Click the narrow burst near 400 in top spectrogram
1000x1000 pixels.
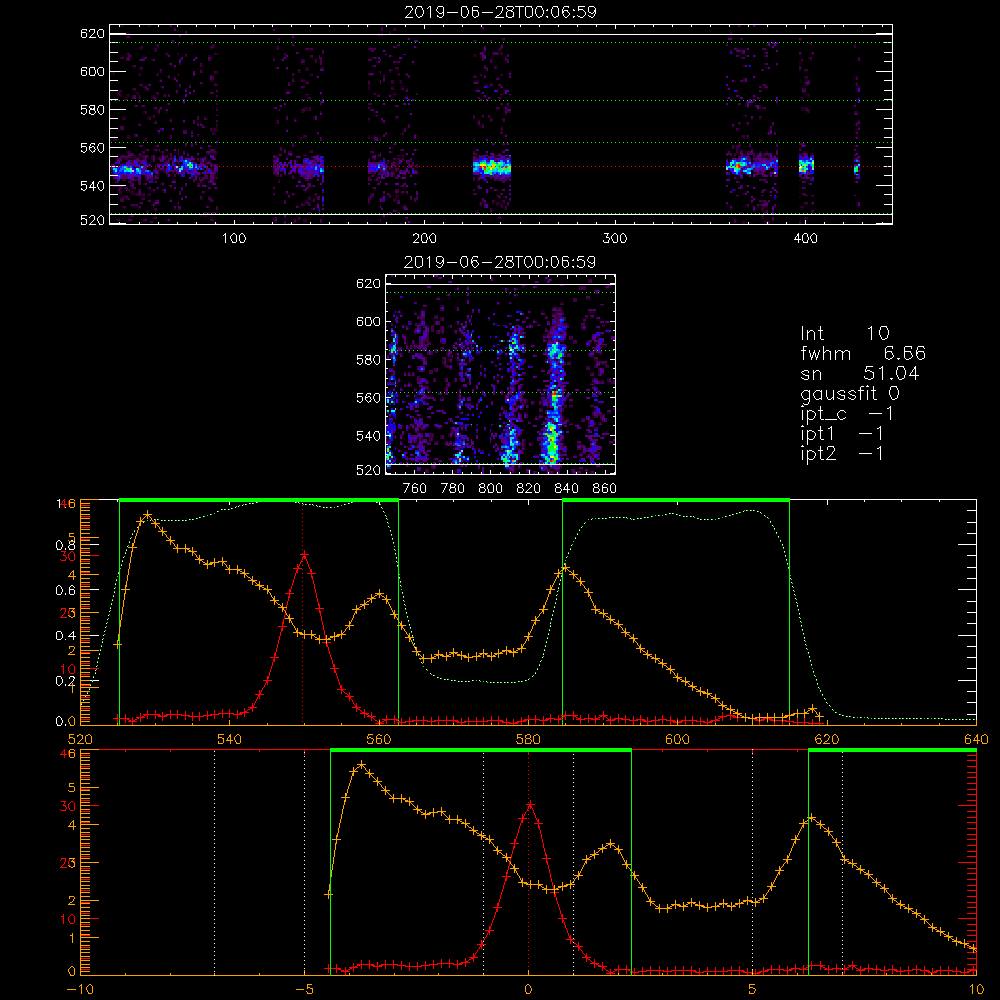tap(806, 166)
